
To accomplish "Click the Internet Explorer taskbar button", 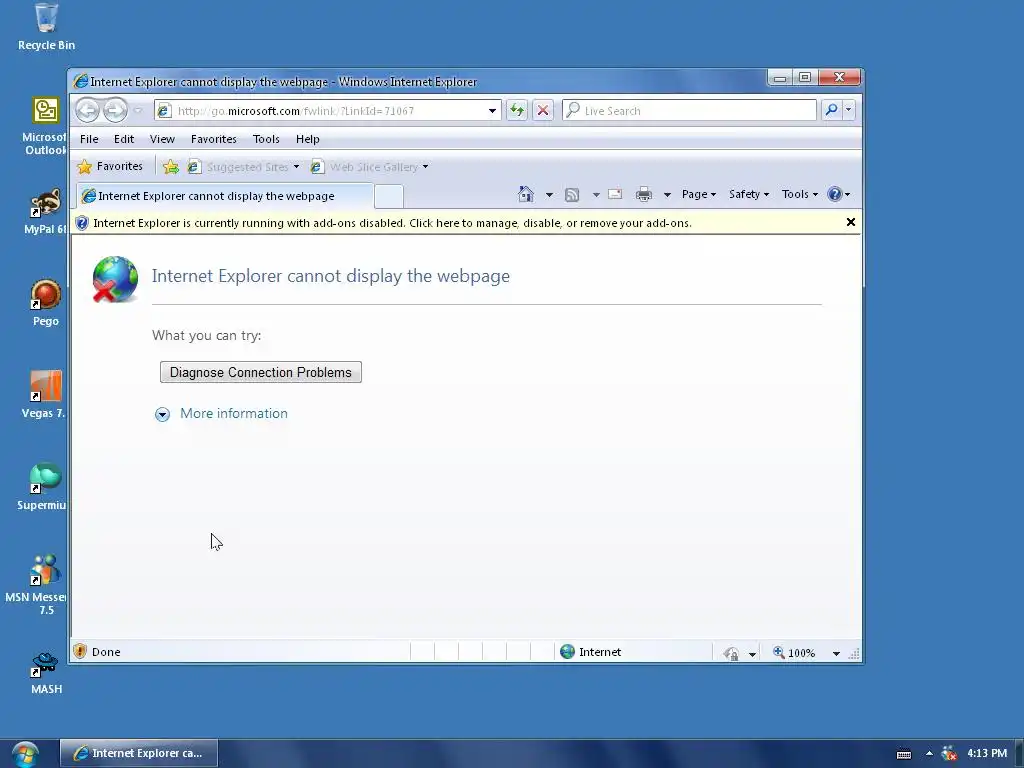I will pos(139,753).
